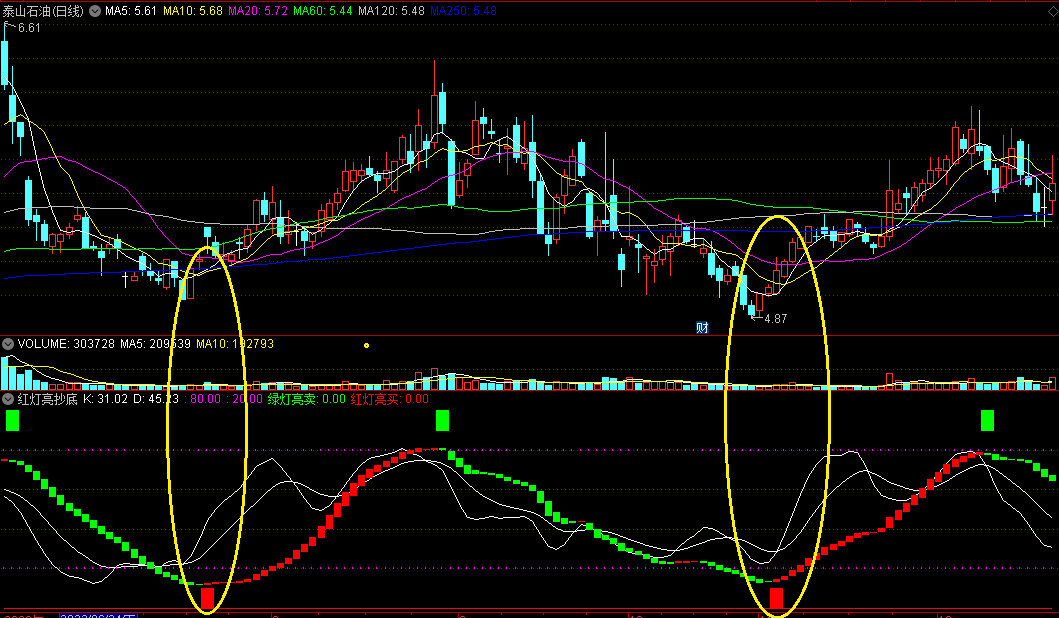Click the volume MA5: 209539 readout
The image size is (1059, 618).
155,344
